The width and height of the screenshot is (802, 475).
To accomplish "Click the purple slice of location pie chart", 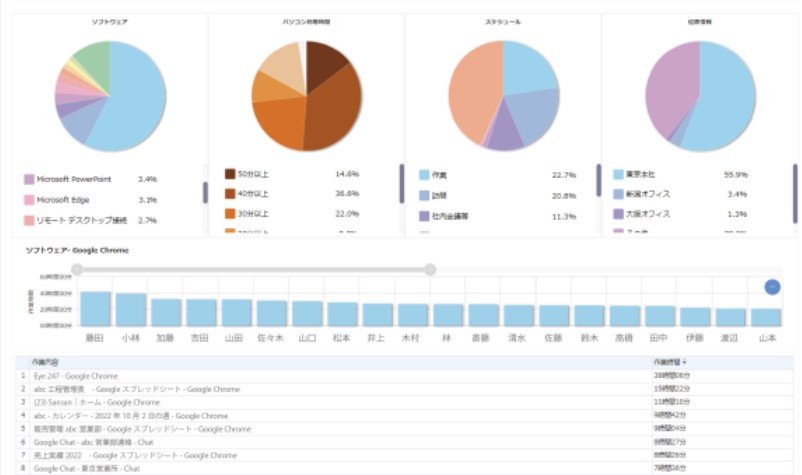I will coord(670,89).
